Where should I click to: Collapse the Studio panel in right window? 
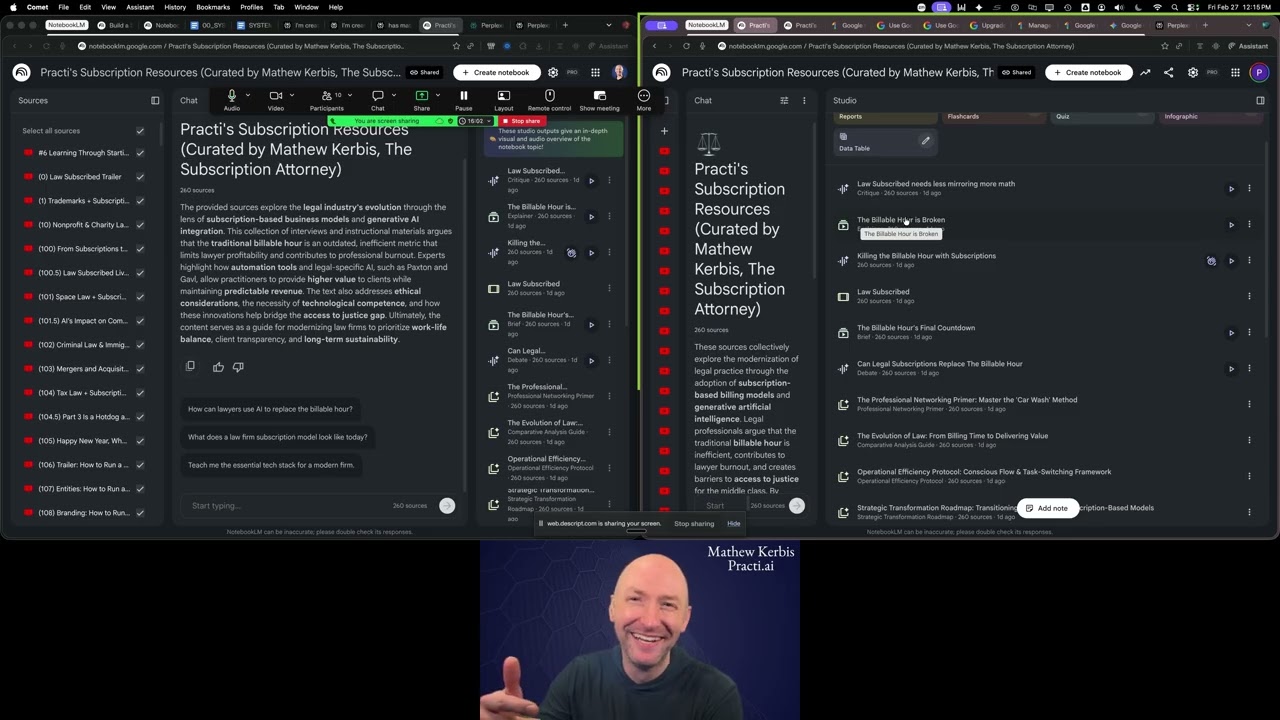pos(1260,100)
